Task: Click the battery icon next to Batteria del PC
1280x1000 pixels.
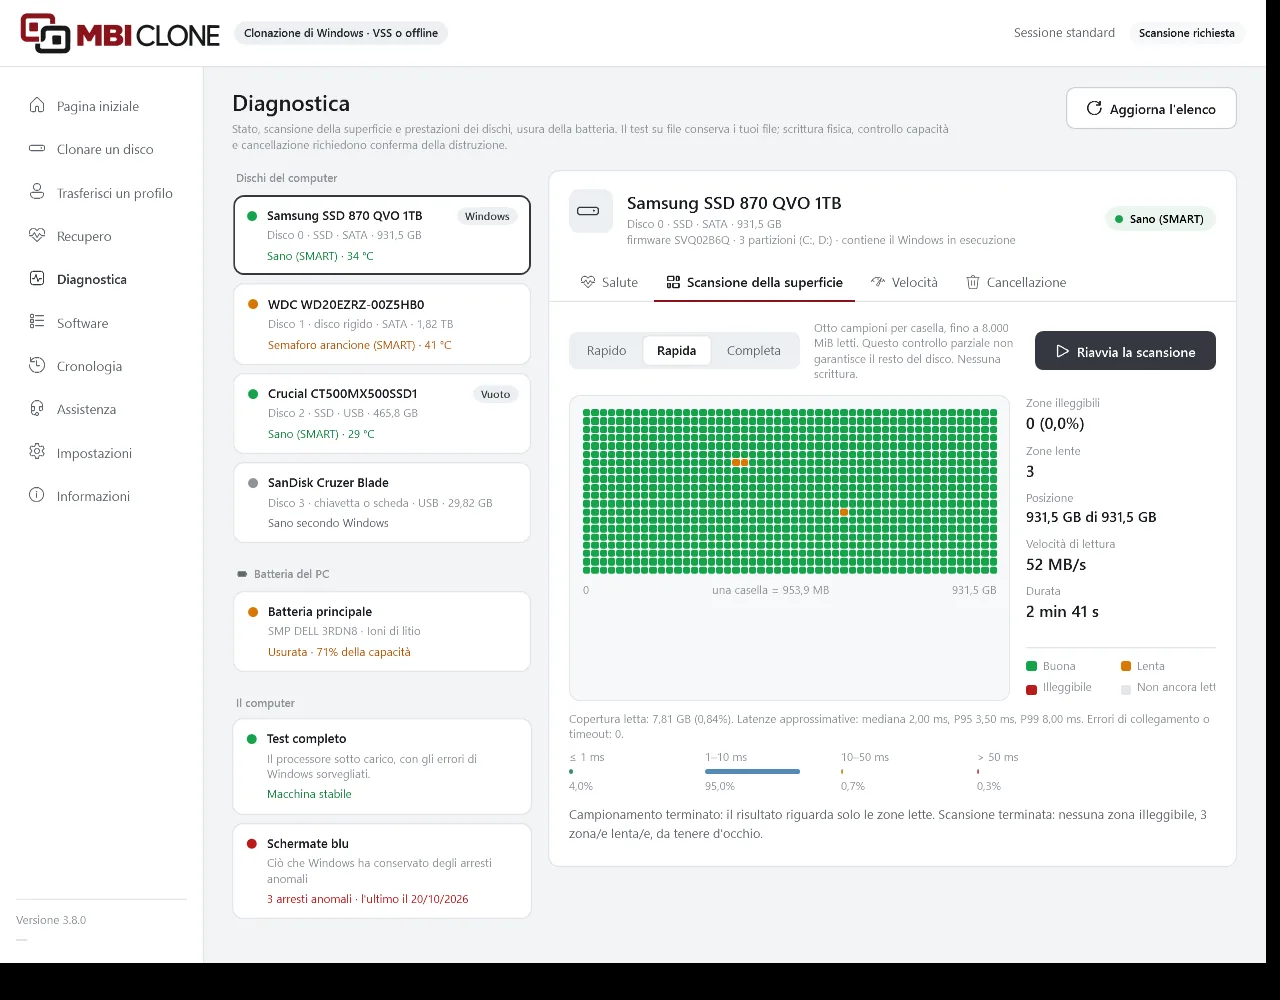Action: [241, 574]
